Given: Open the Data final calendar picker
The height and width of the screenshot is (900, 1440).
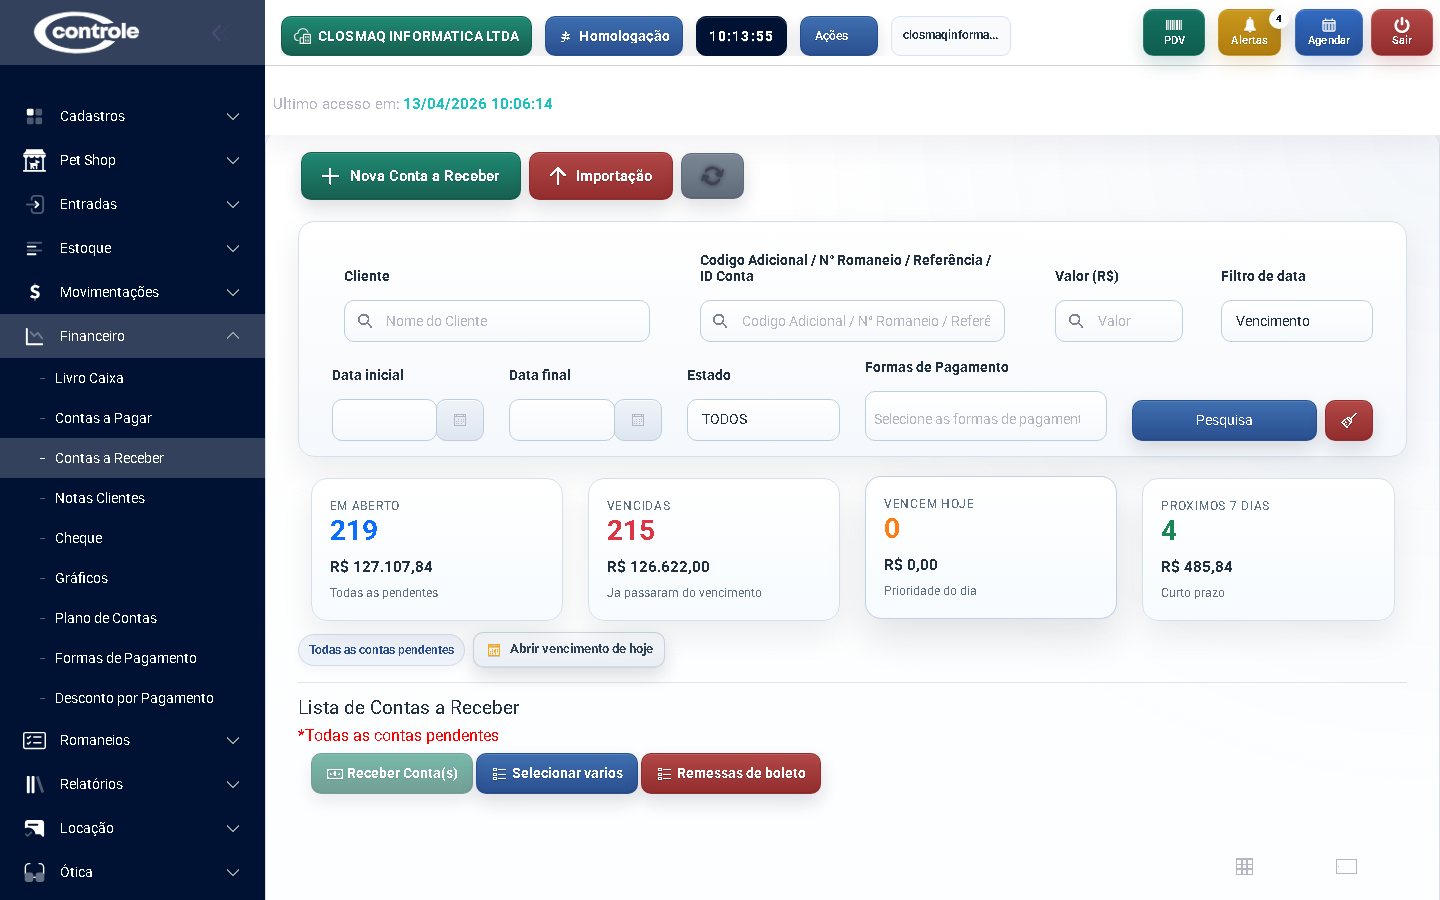Looking at the screenshot, I should [637, 420].
